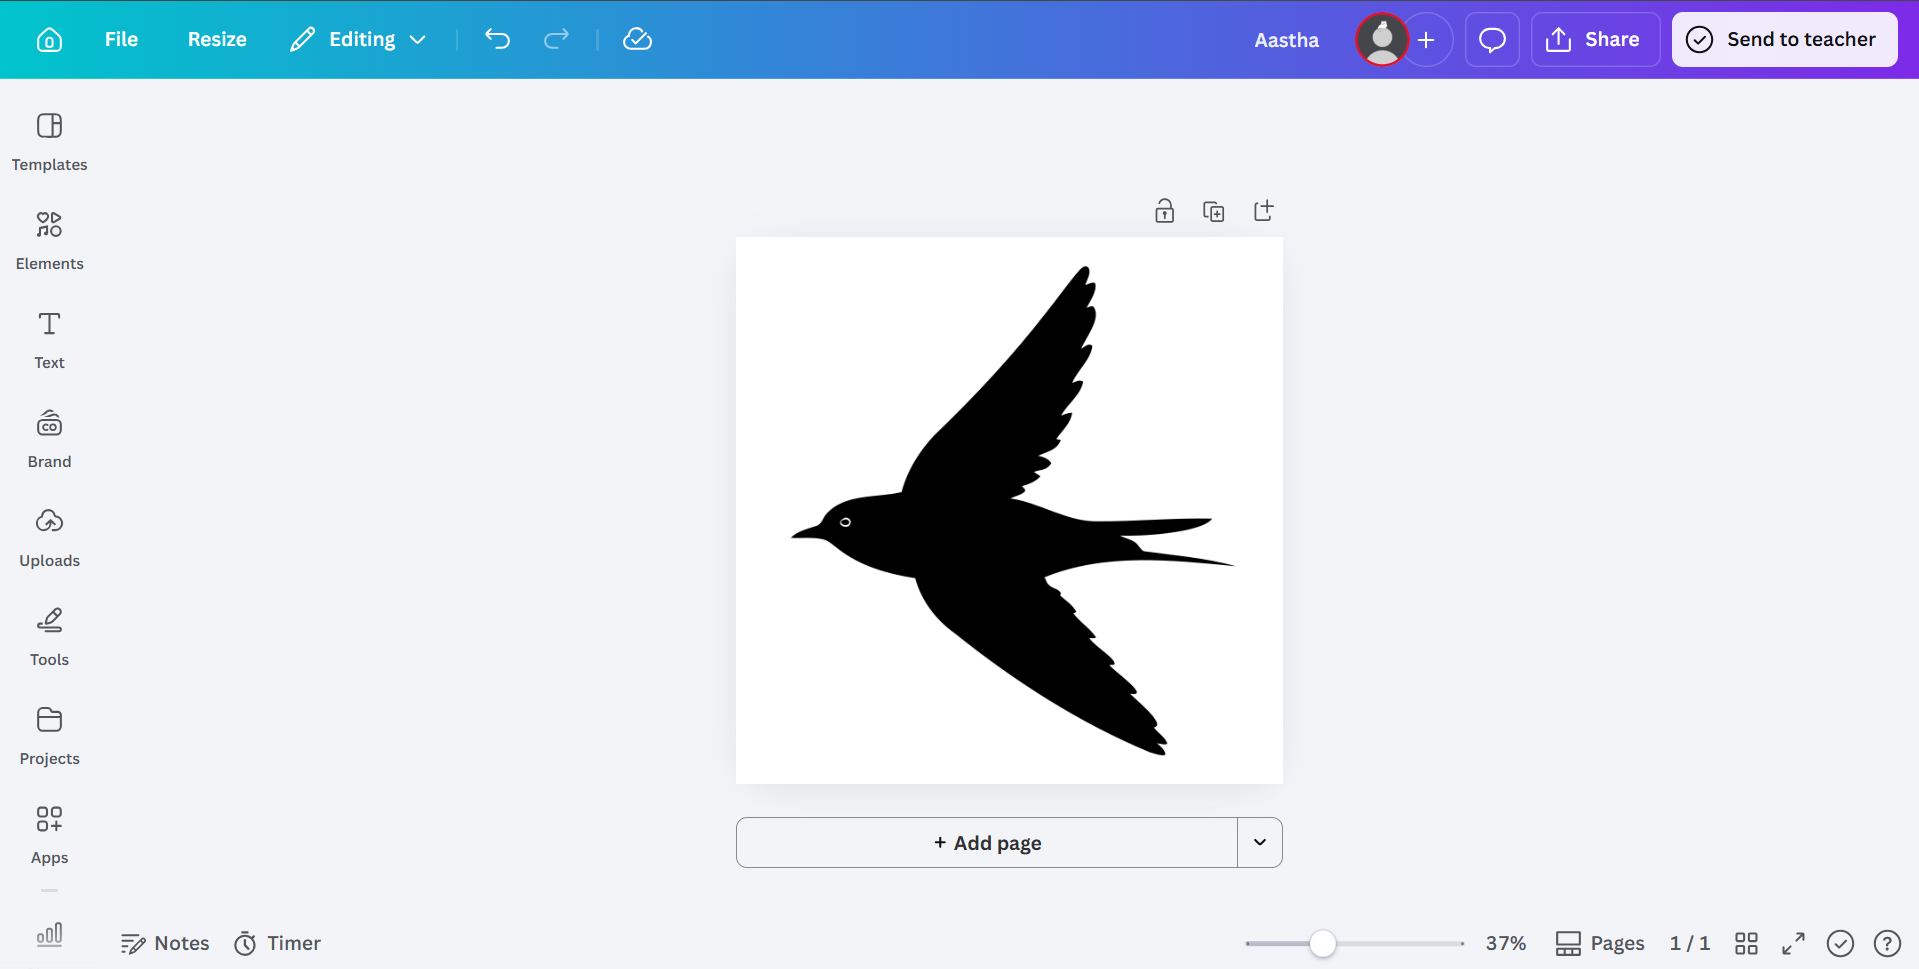
Task: Click Send to teacher button
Action: pos(1784,40)
